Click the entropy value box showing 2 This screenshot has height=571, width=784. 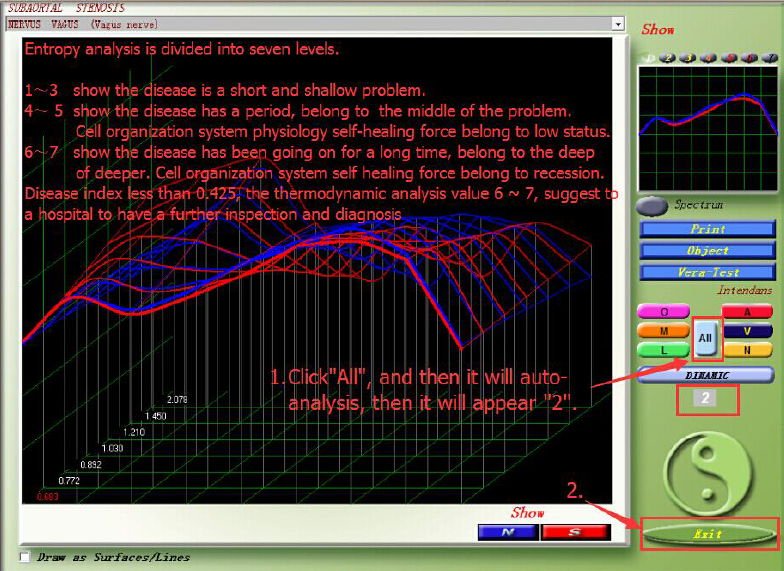pos(705,398)
